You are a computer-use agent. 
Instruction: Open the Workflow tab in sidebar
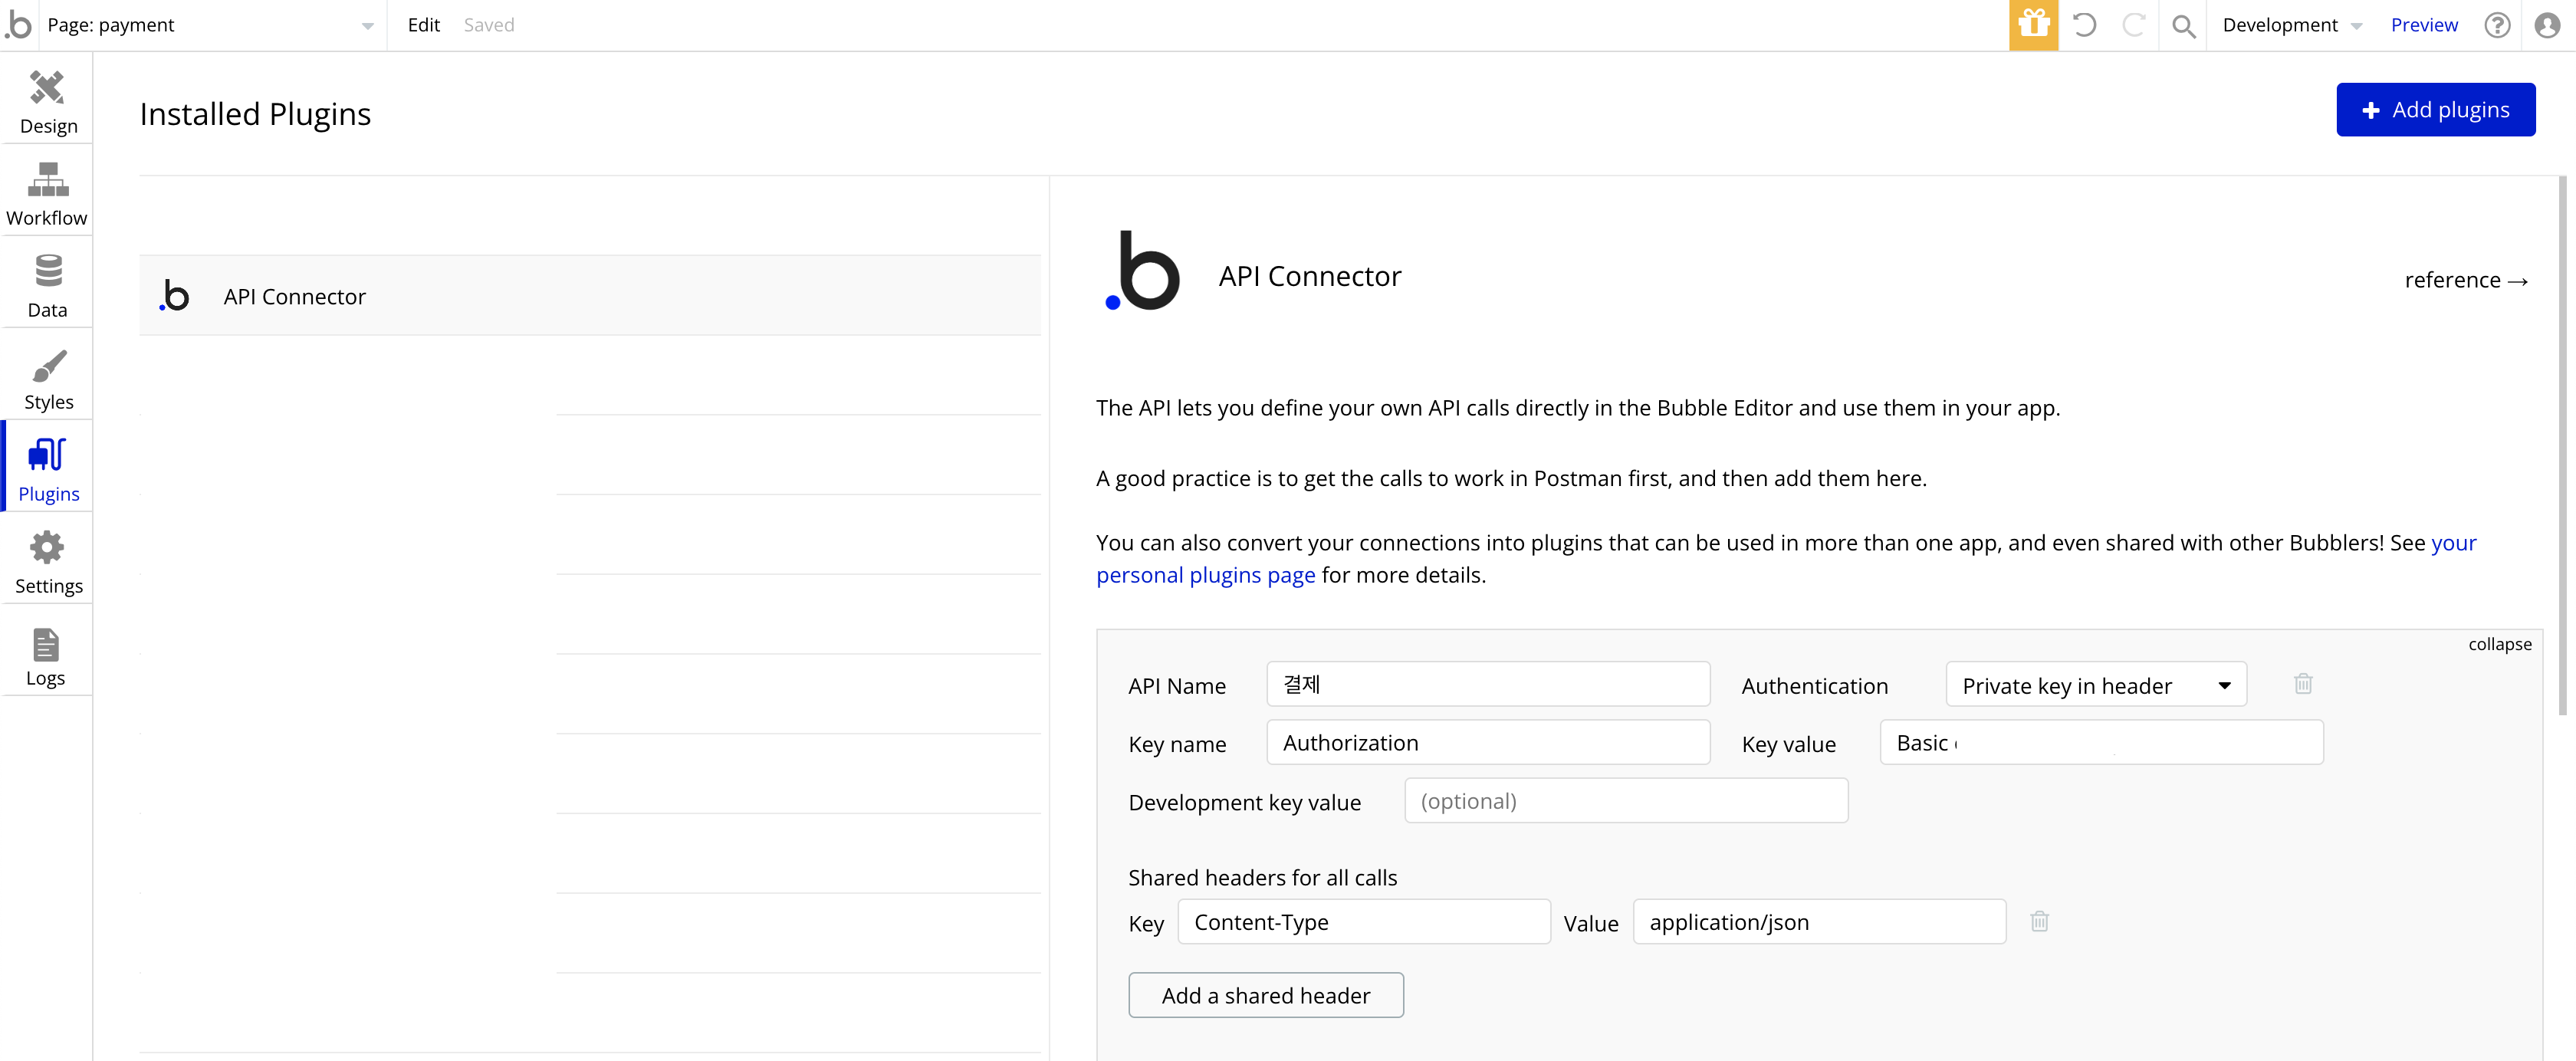click(x=47, y=194)
